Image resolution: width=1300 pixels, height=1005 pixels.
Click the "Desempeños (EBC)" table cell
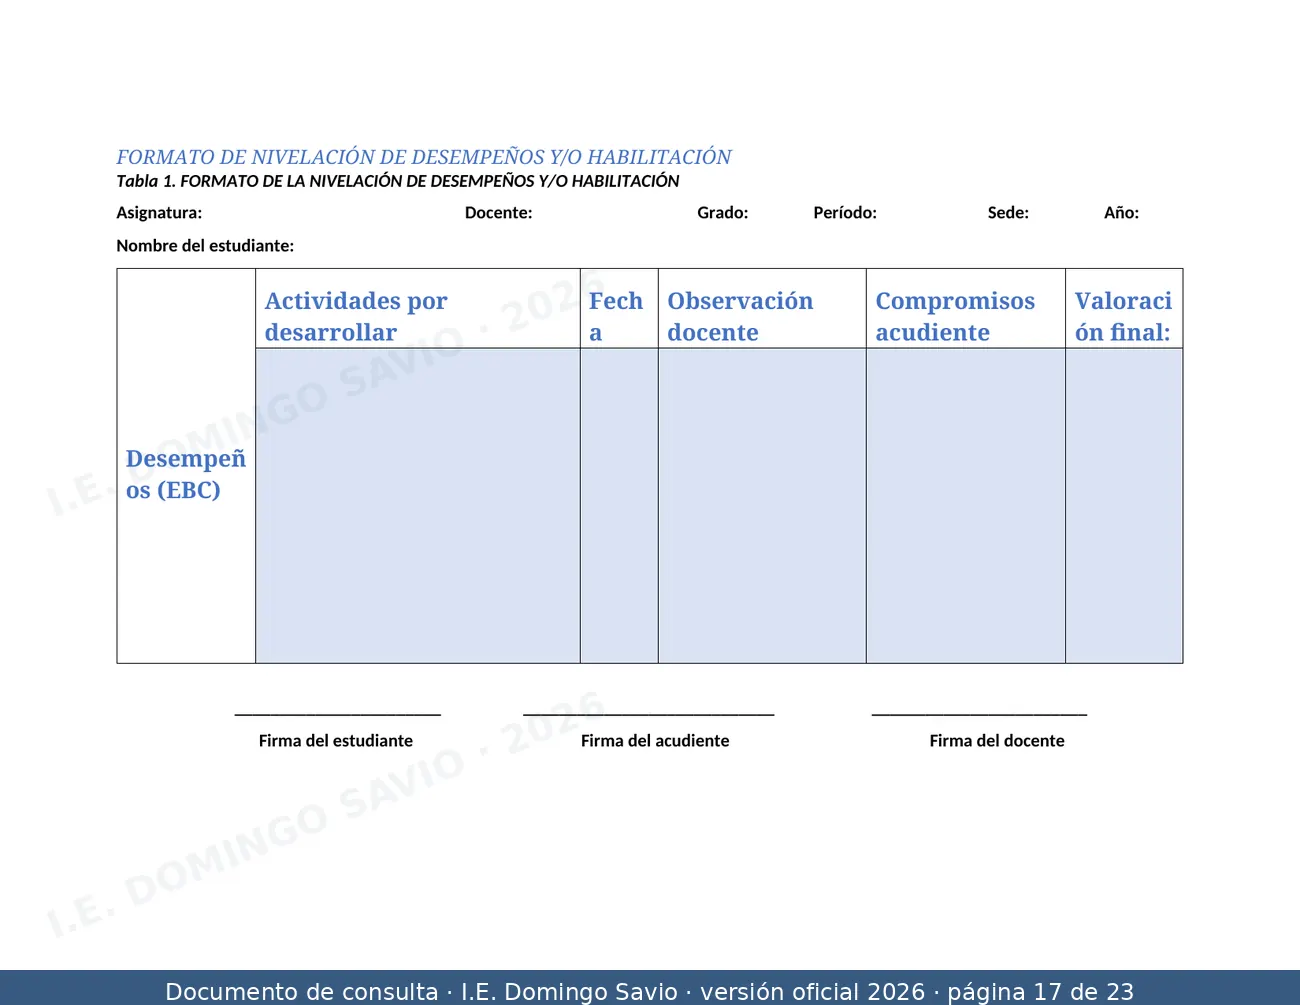[186, 466]
